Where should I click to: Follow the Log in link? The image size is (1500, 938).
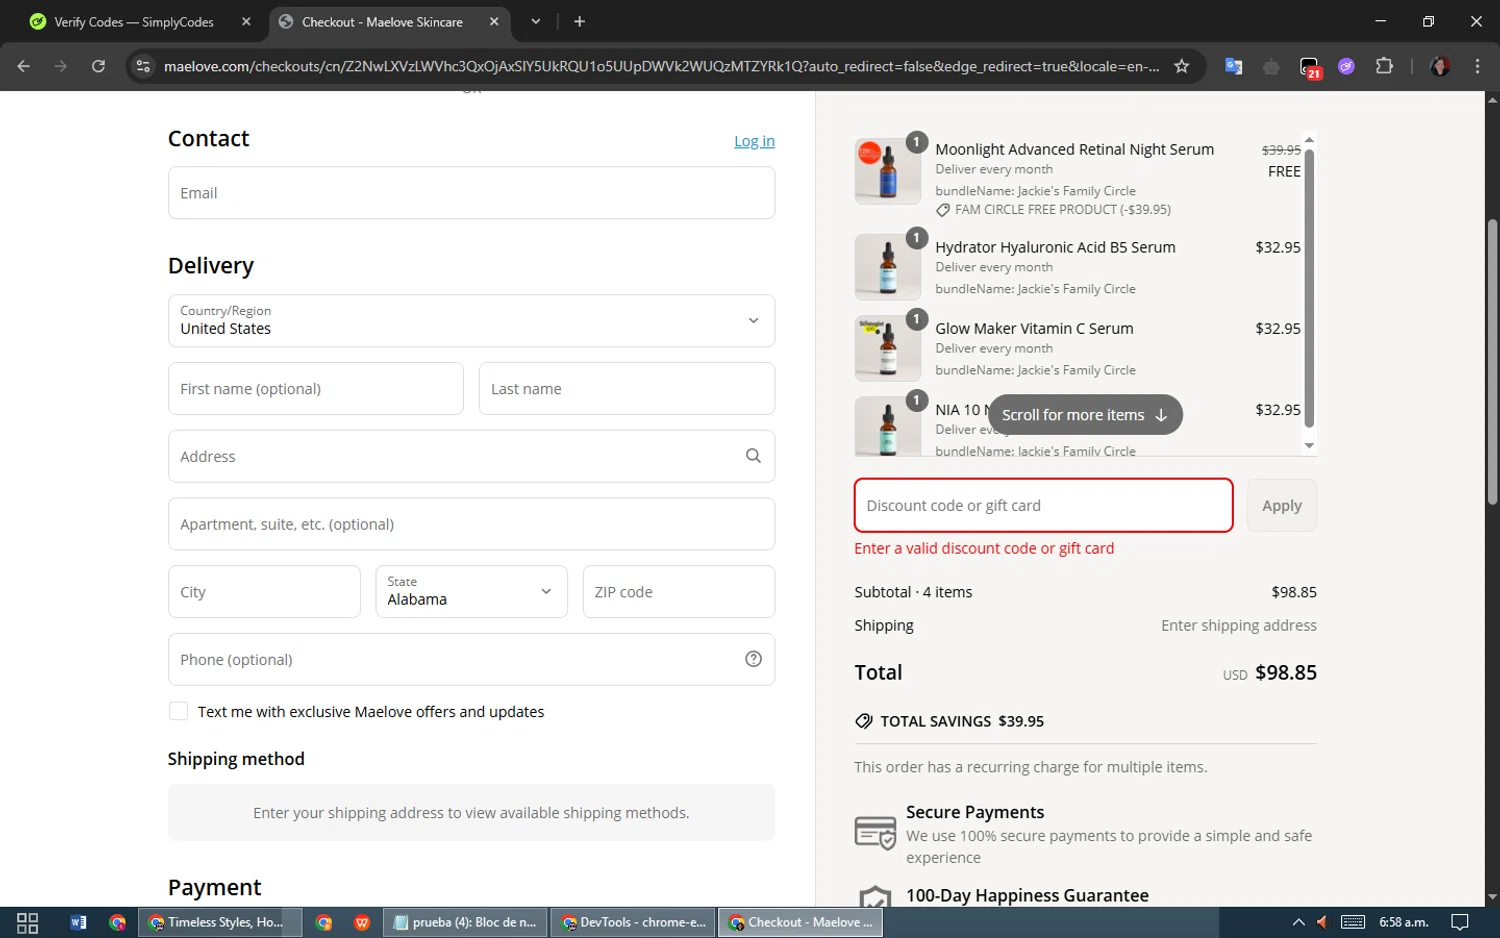[754, 141]
